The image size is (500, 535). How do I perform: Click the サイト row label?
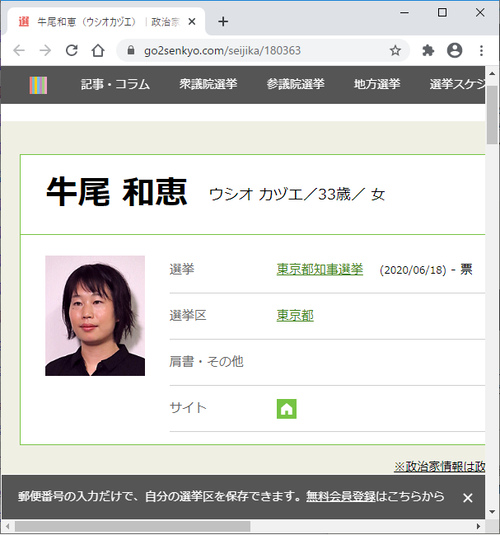click(188, 407)
